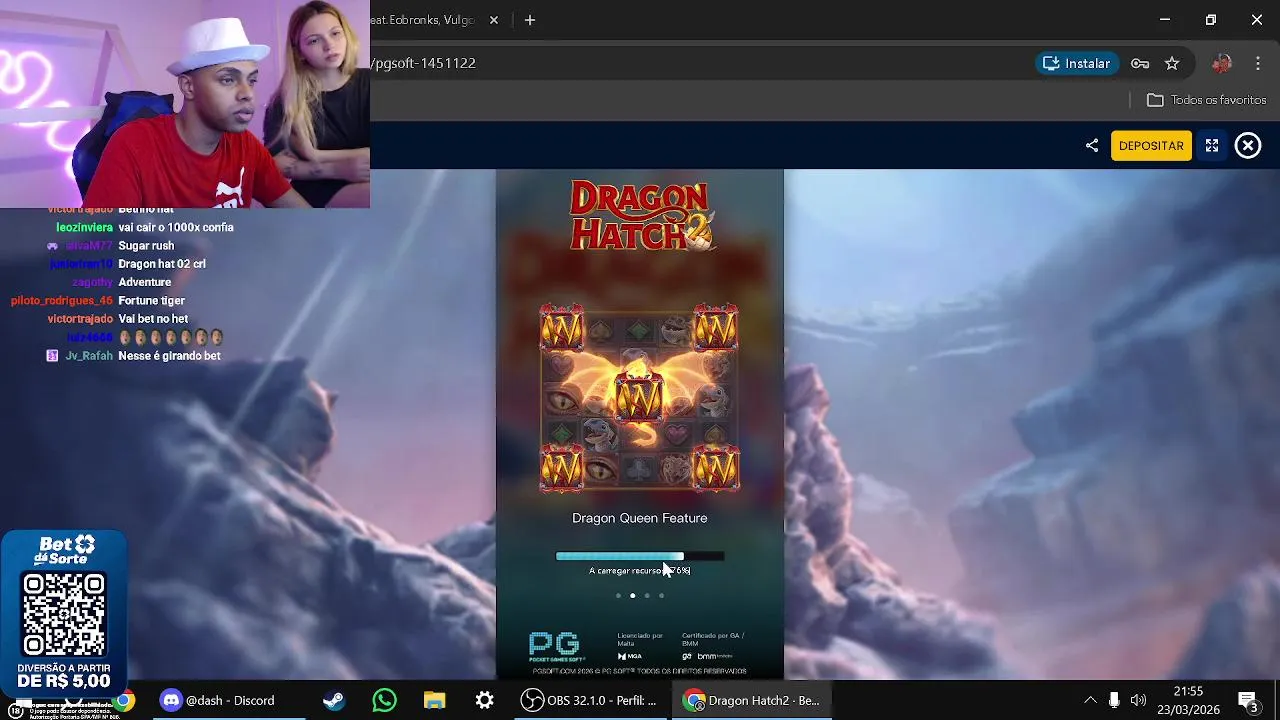Viewport: 1280px width, 720px height.
Task: Click the GA certification logo
Action: click(x=687, y=656)
